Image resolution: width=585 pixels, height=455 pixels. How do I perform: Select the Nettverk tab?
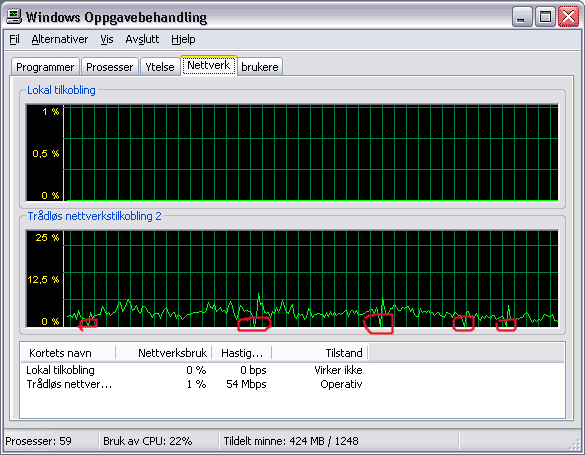tap(209, 65)
